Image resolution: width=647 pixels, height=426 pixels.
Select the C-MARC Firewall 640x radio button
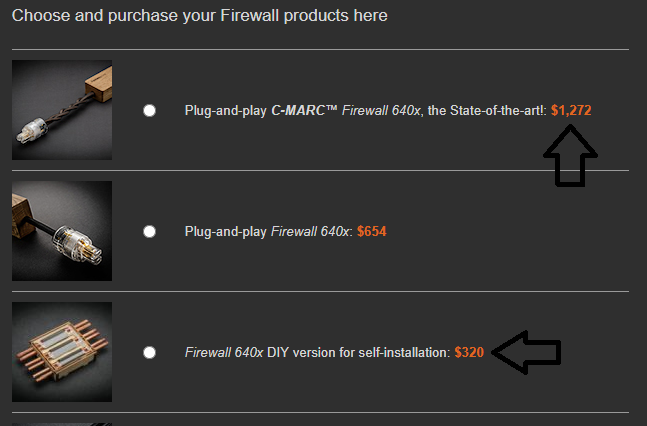coord(149,111)
